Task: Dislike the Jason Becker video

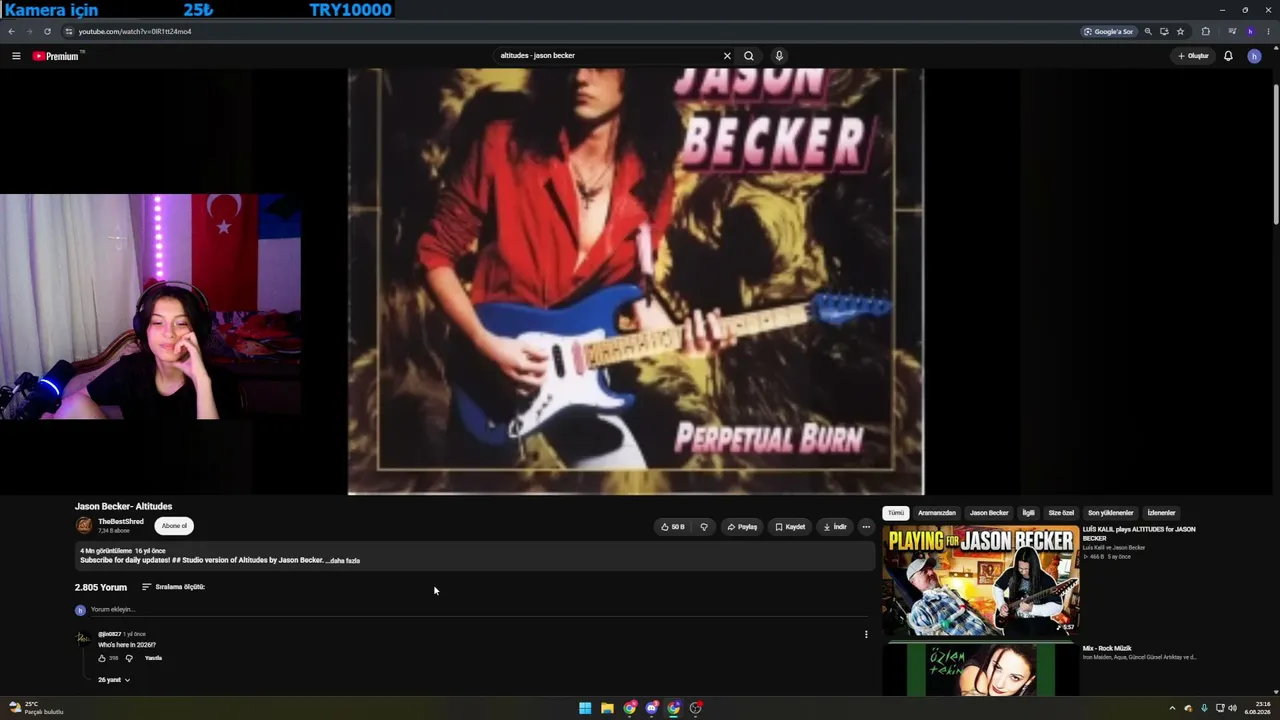Action: click(704, 527)
